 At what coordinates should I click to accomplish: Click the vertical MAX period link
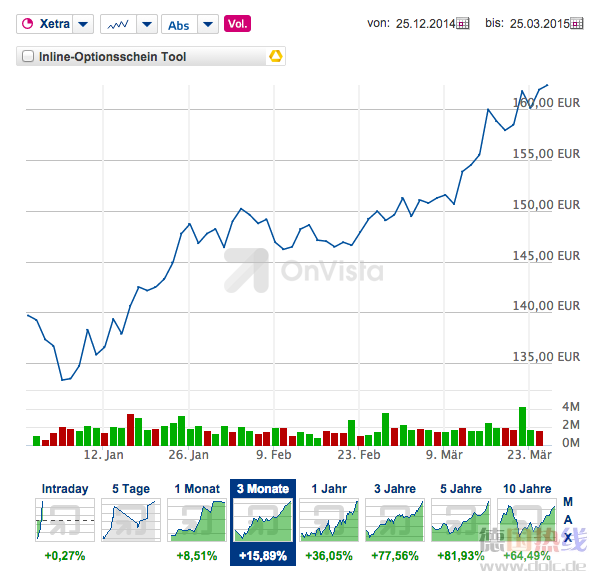pyautogui.click(x=567, y=519)
